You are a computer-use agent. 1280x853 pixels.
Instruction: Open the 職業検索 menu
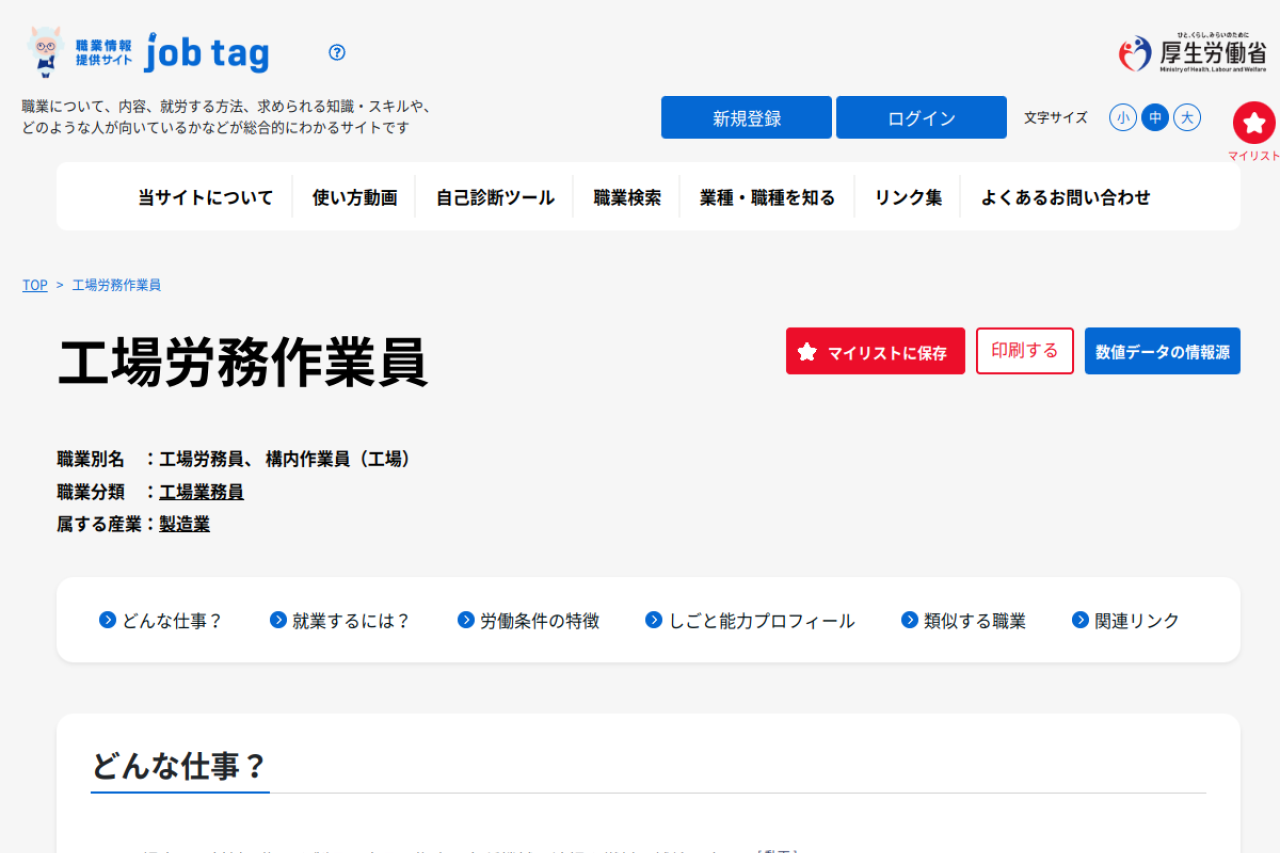tap(627, 197)
